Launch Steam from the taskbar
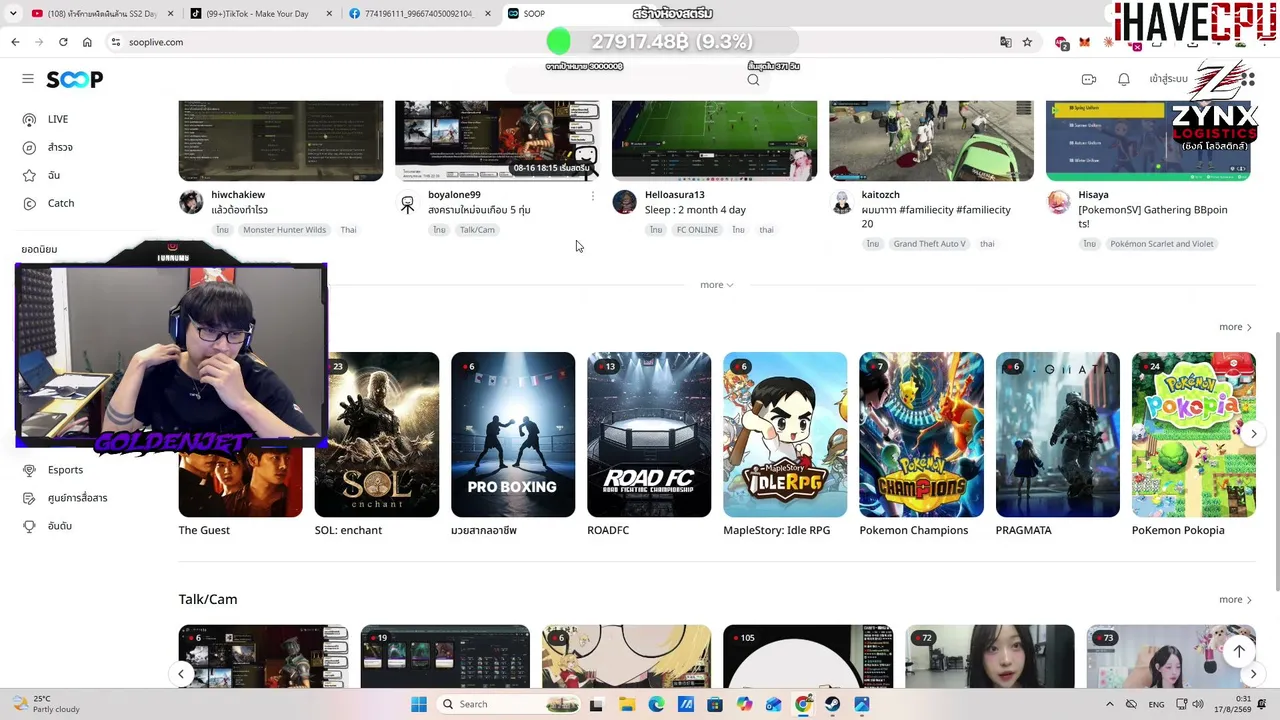Image resolution: width=1280 pixels, height=720 pixels. (x=832, y=704)
